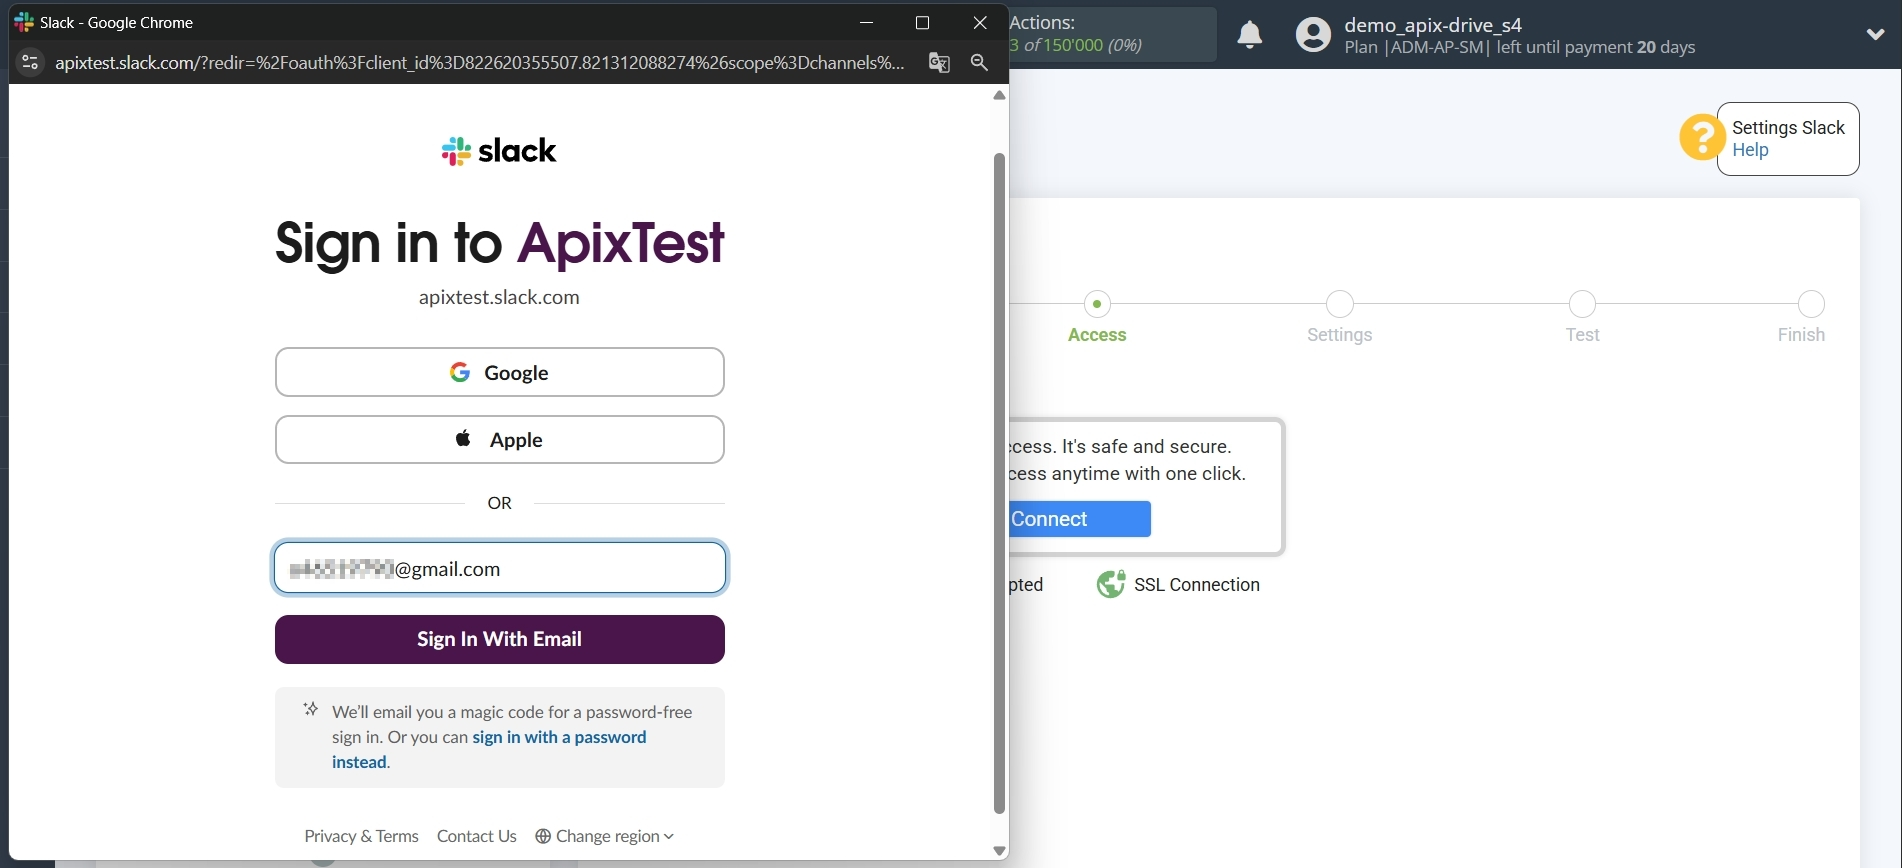Viewport: 1902px width, 868px height.
Task: Open Privacy & Terms link
Action: tap(361, 836)
